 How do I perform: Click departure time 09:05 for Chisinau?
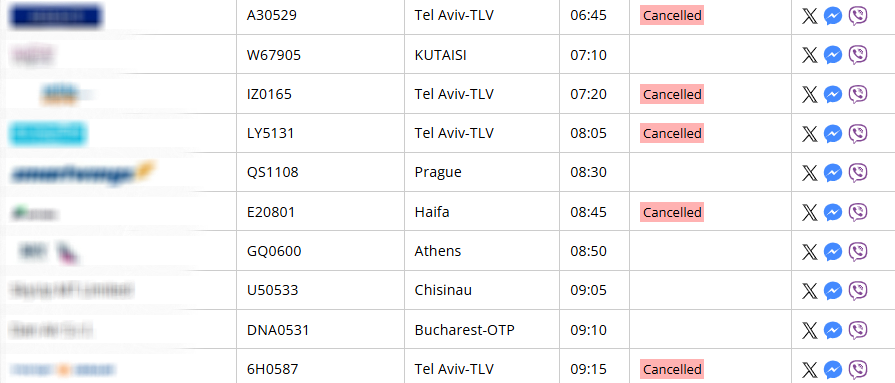588,291
